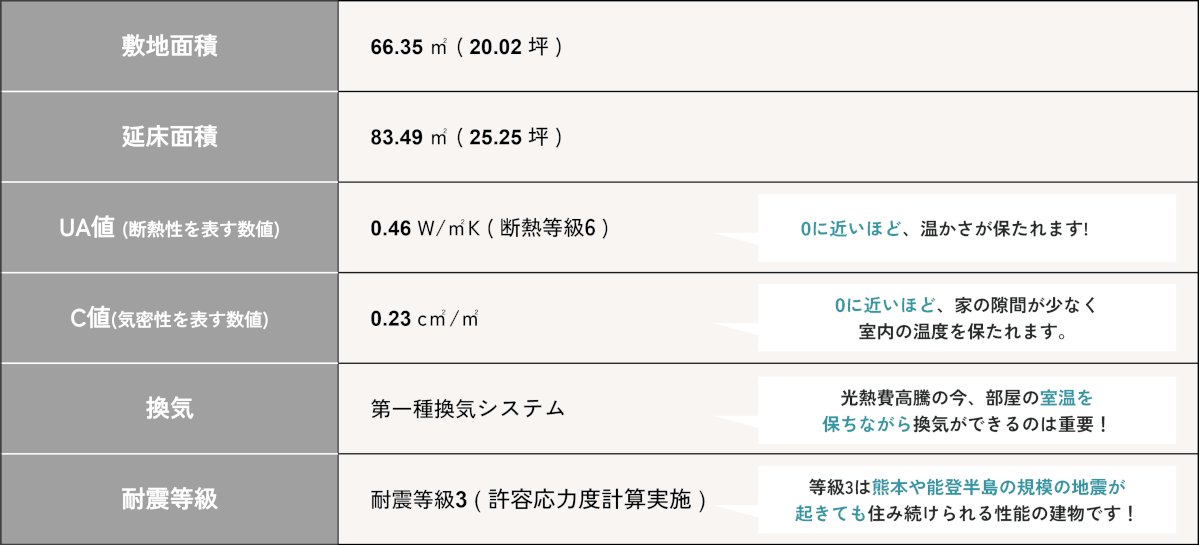Select the 第一種換気システム text
The height and width of the screenshot is (546, 1200).
click(468, 409)
